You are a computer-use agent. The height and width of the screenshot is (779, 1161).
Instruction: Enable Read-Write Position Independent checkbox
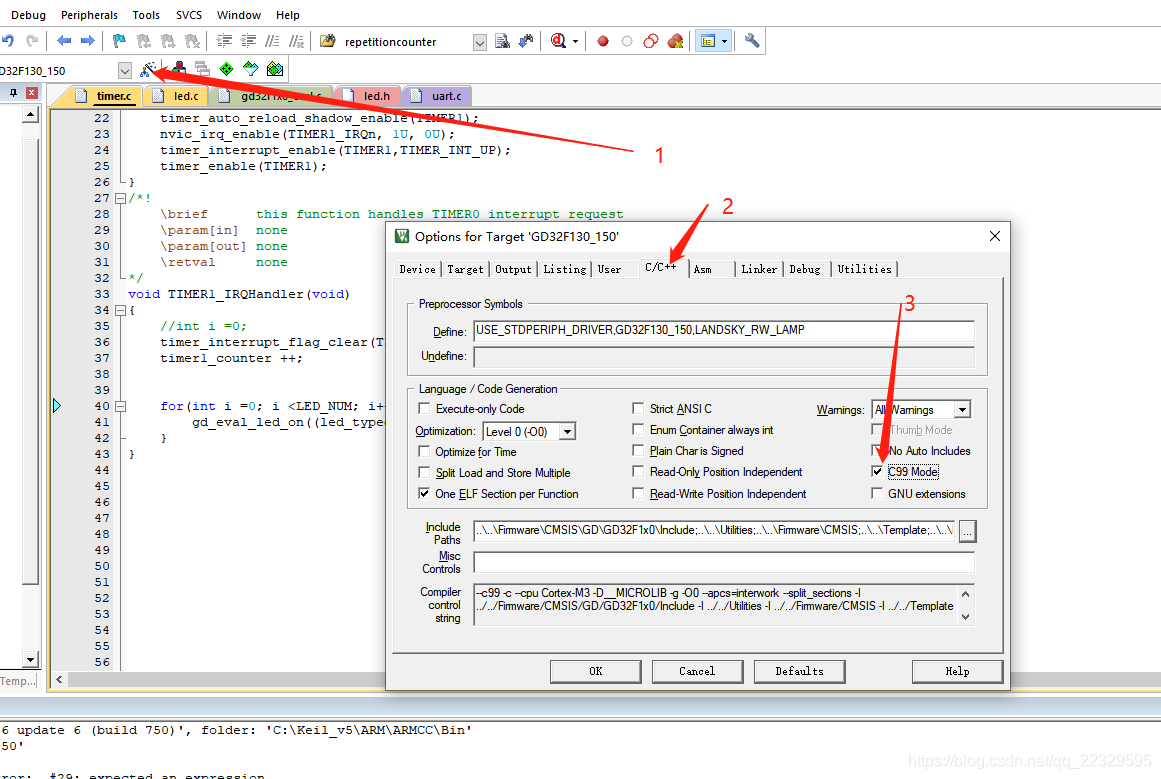638,493
